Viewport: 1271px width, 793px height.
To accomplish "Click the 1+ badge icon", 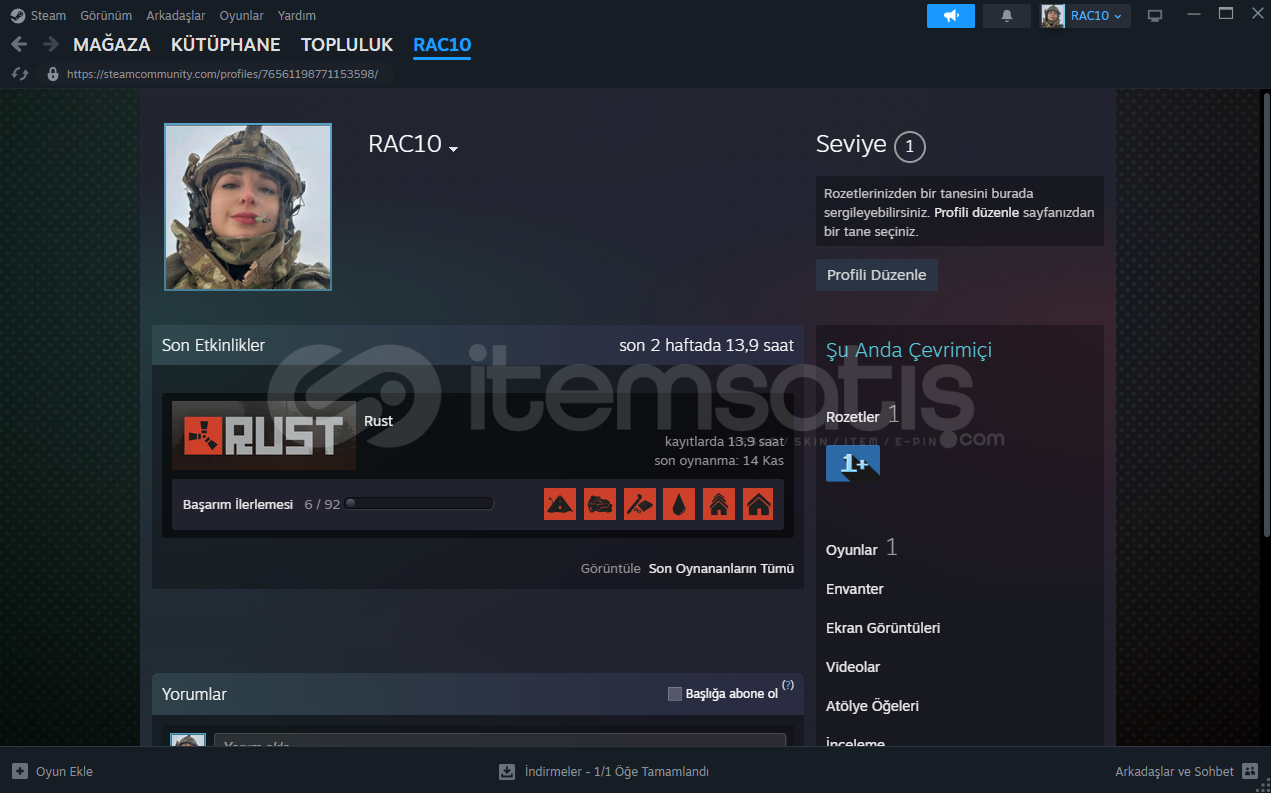I will coord(853,463).
